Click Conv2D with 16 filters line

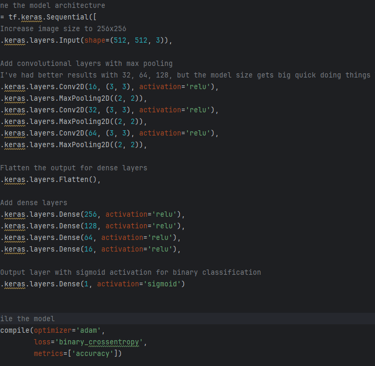coord(109,87)
